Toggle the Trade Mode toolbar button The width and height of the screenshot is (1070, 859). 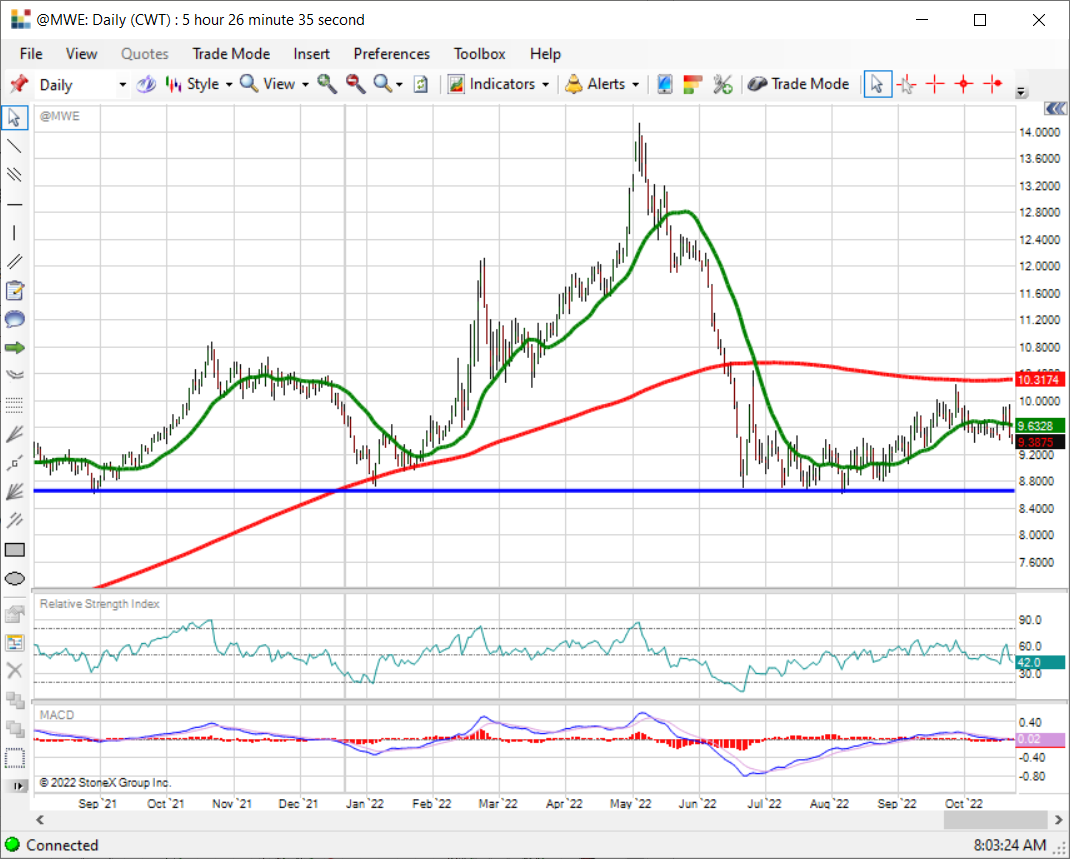click(798, 84)
